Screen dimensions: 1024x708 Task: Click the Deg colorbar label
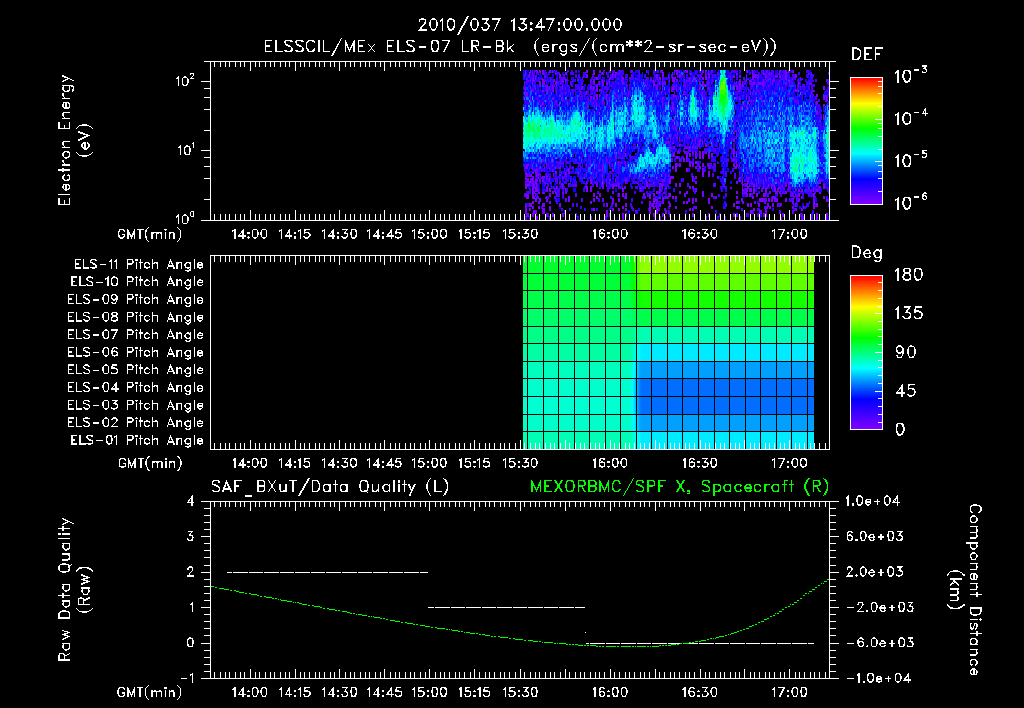pyautogui.click(x=866, y=253)
